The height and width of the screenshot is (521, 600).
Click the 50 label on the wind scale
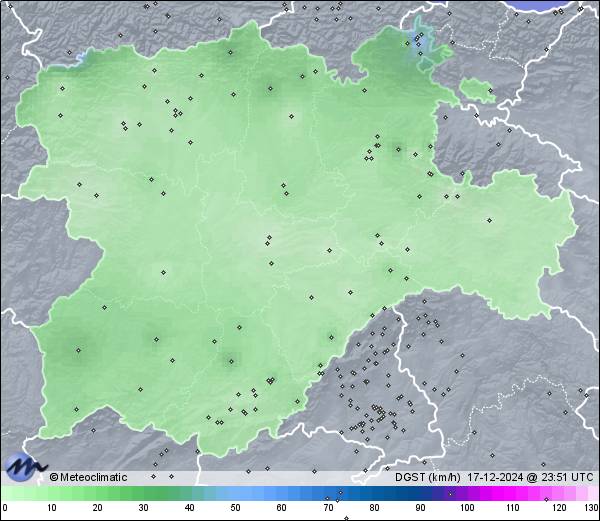(235, 508)
